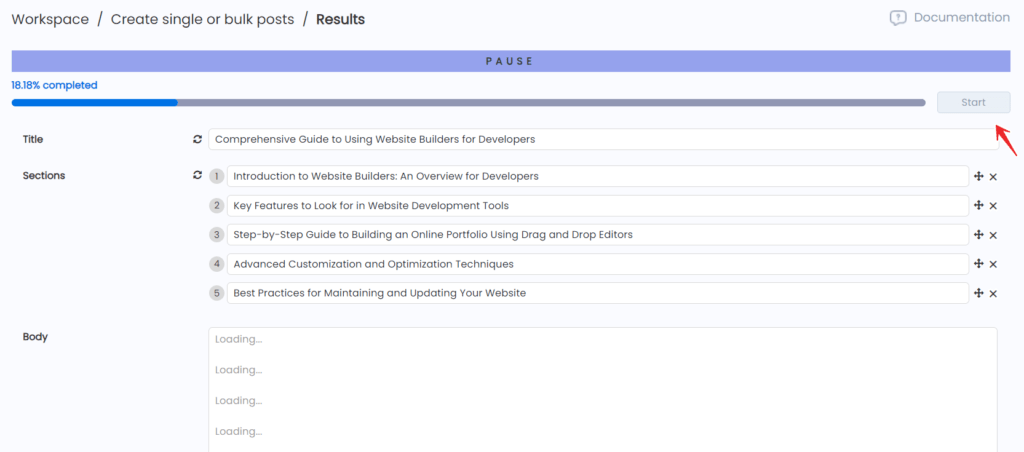The image size is (1024, 452).
Task: Open Create single or bulk posts breadcrumb
Action: point(202,20)
